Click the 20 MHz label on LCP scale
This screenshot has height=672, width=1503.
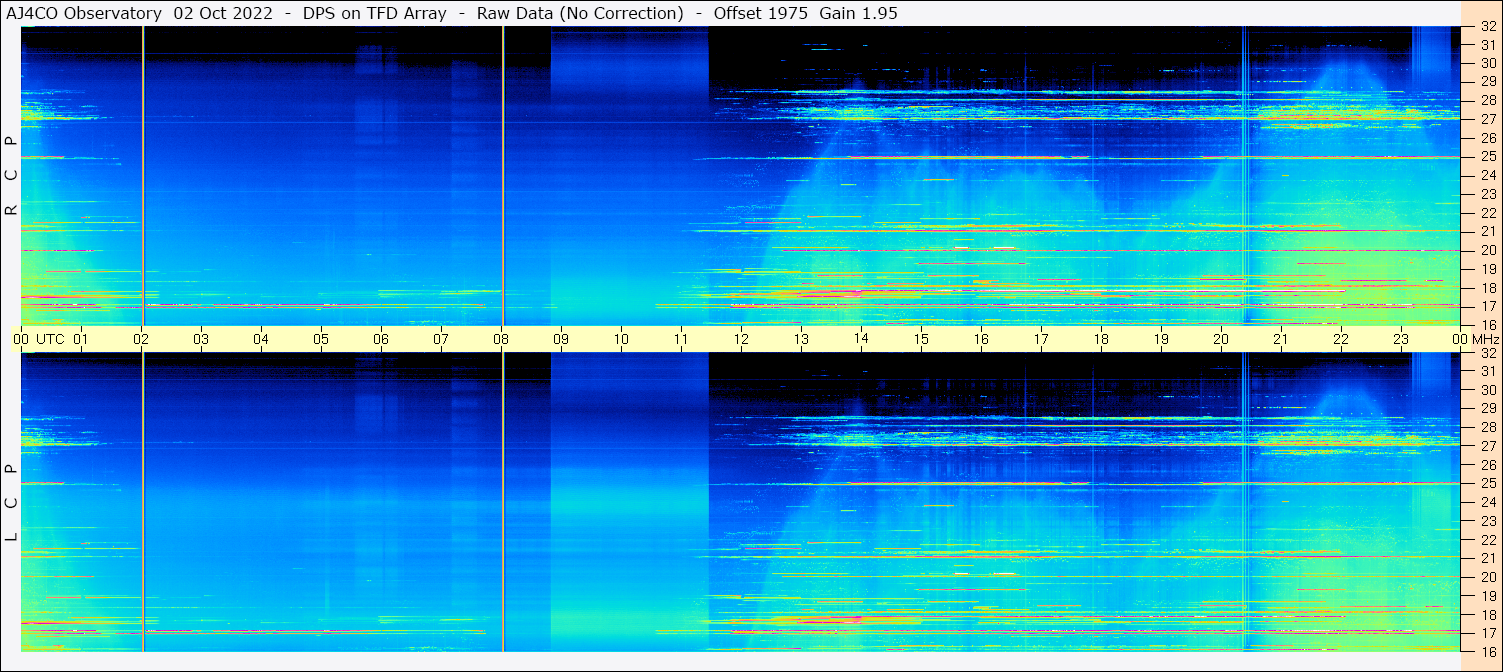pos(1487,577)
